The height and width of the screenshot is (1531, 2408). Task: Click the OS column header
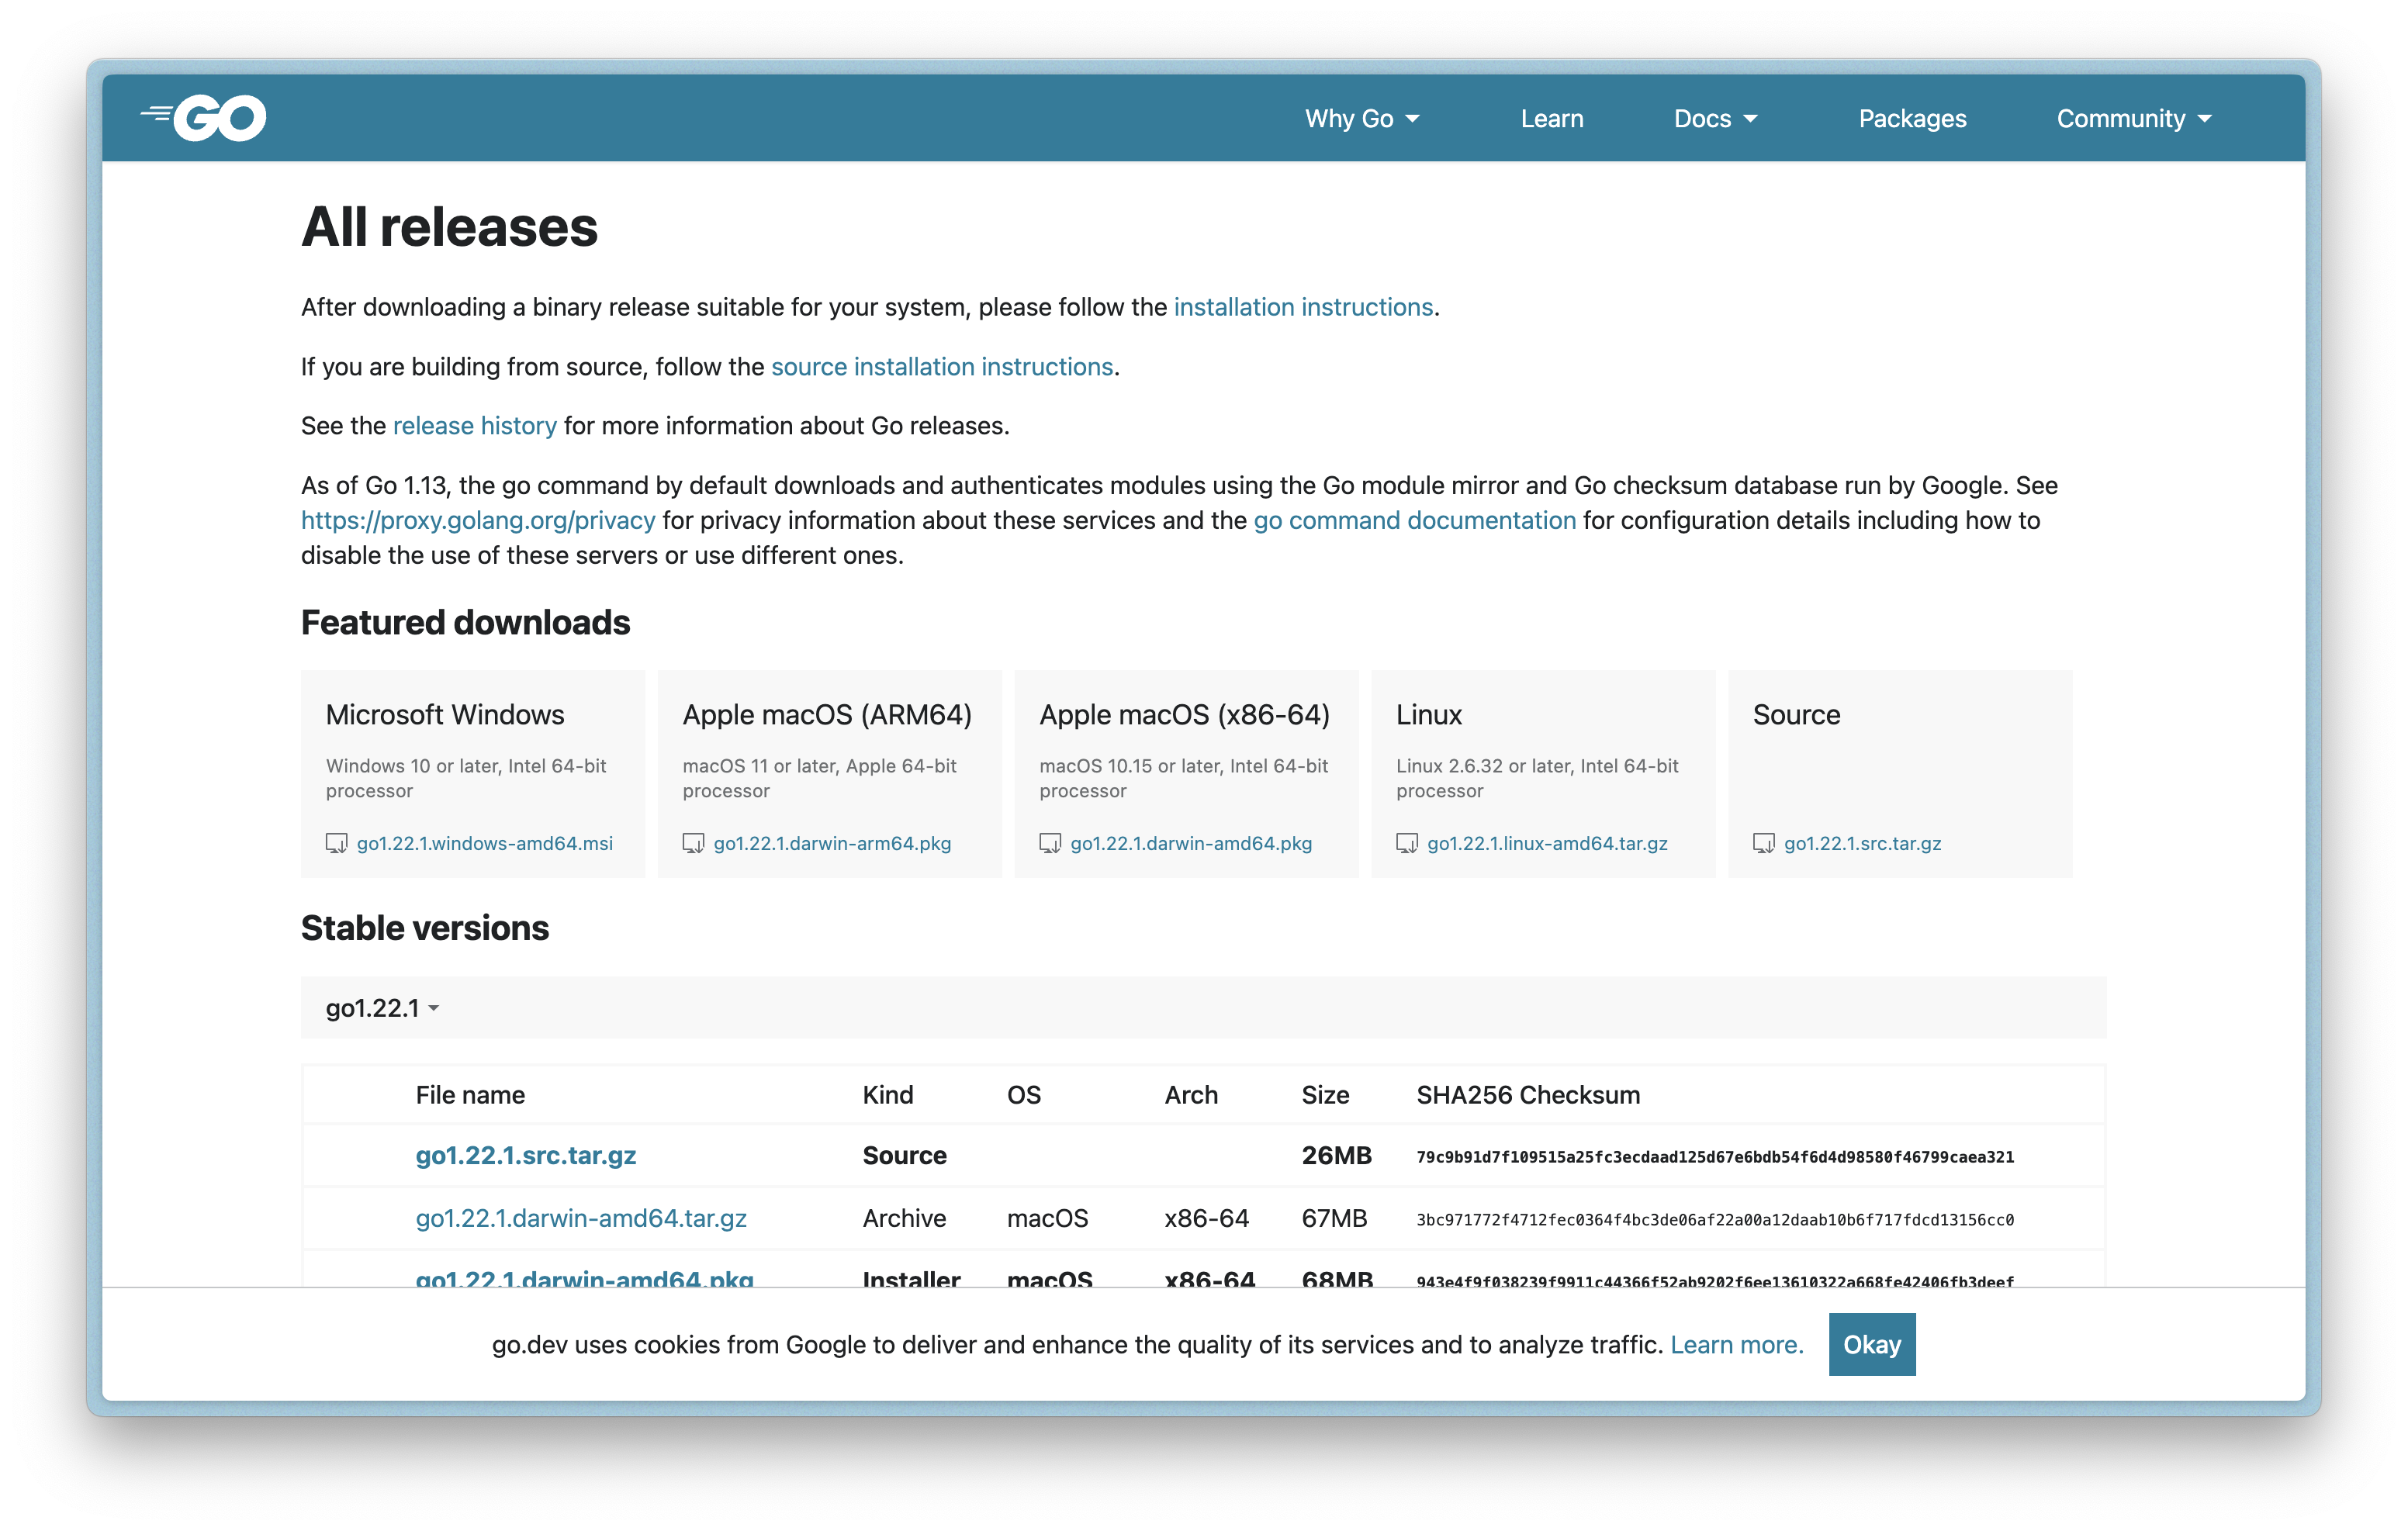1023,1095
